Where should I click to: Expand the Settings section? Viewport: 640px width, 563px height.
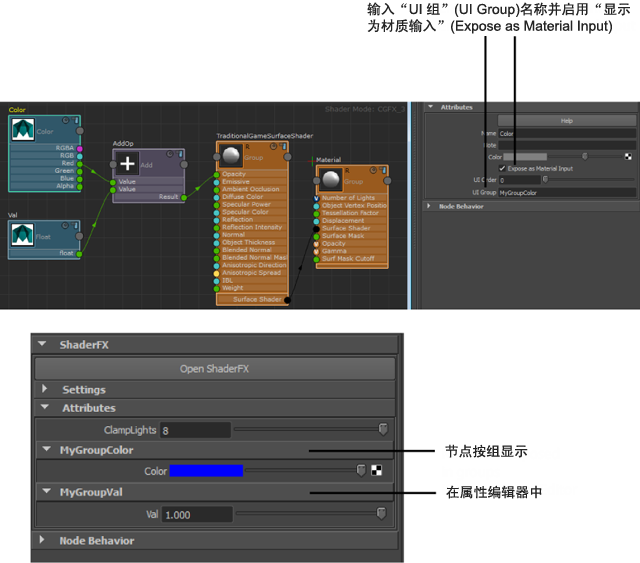44,389
